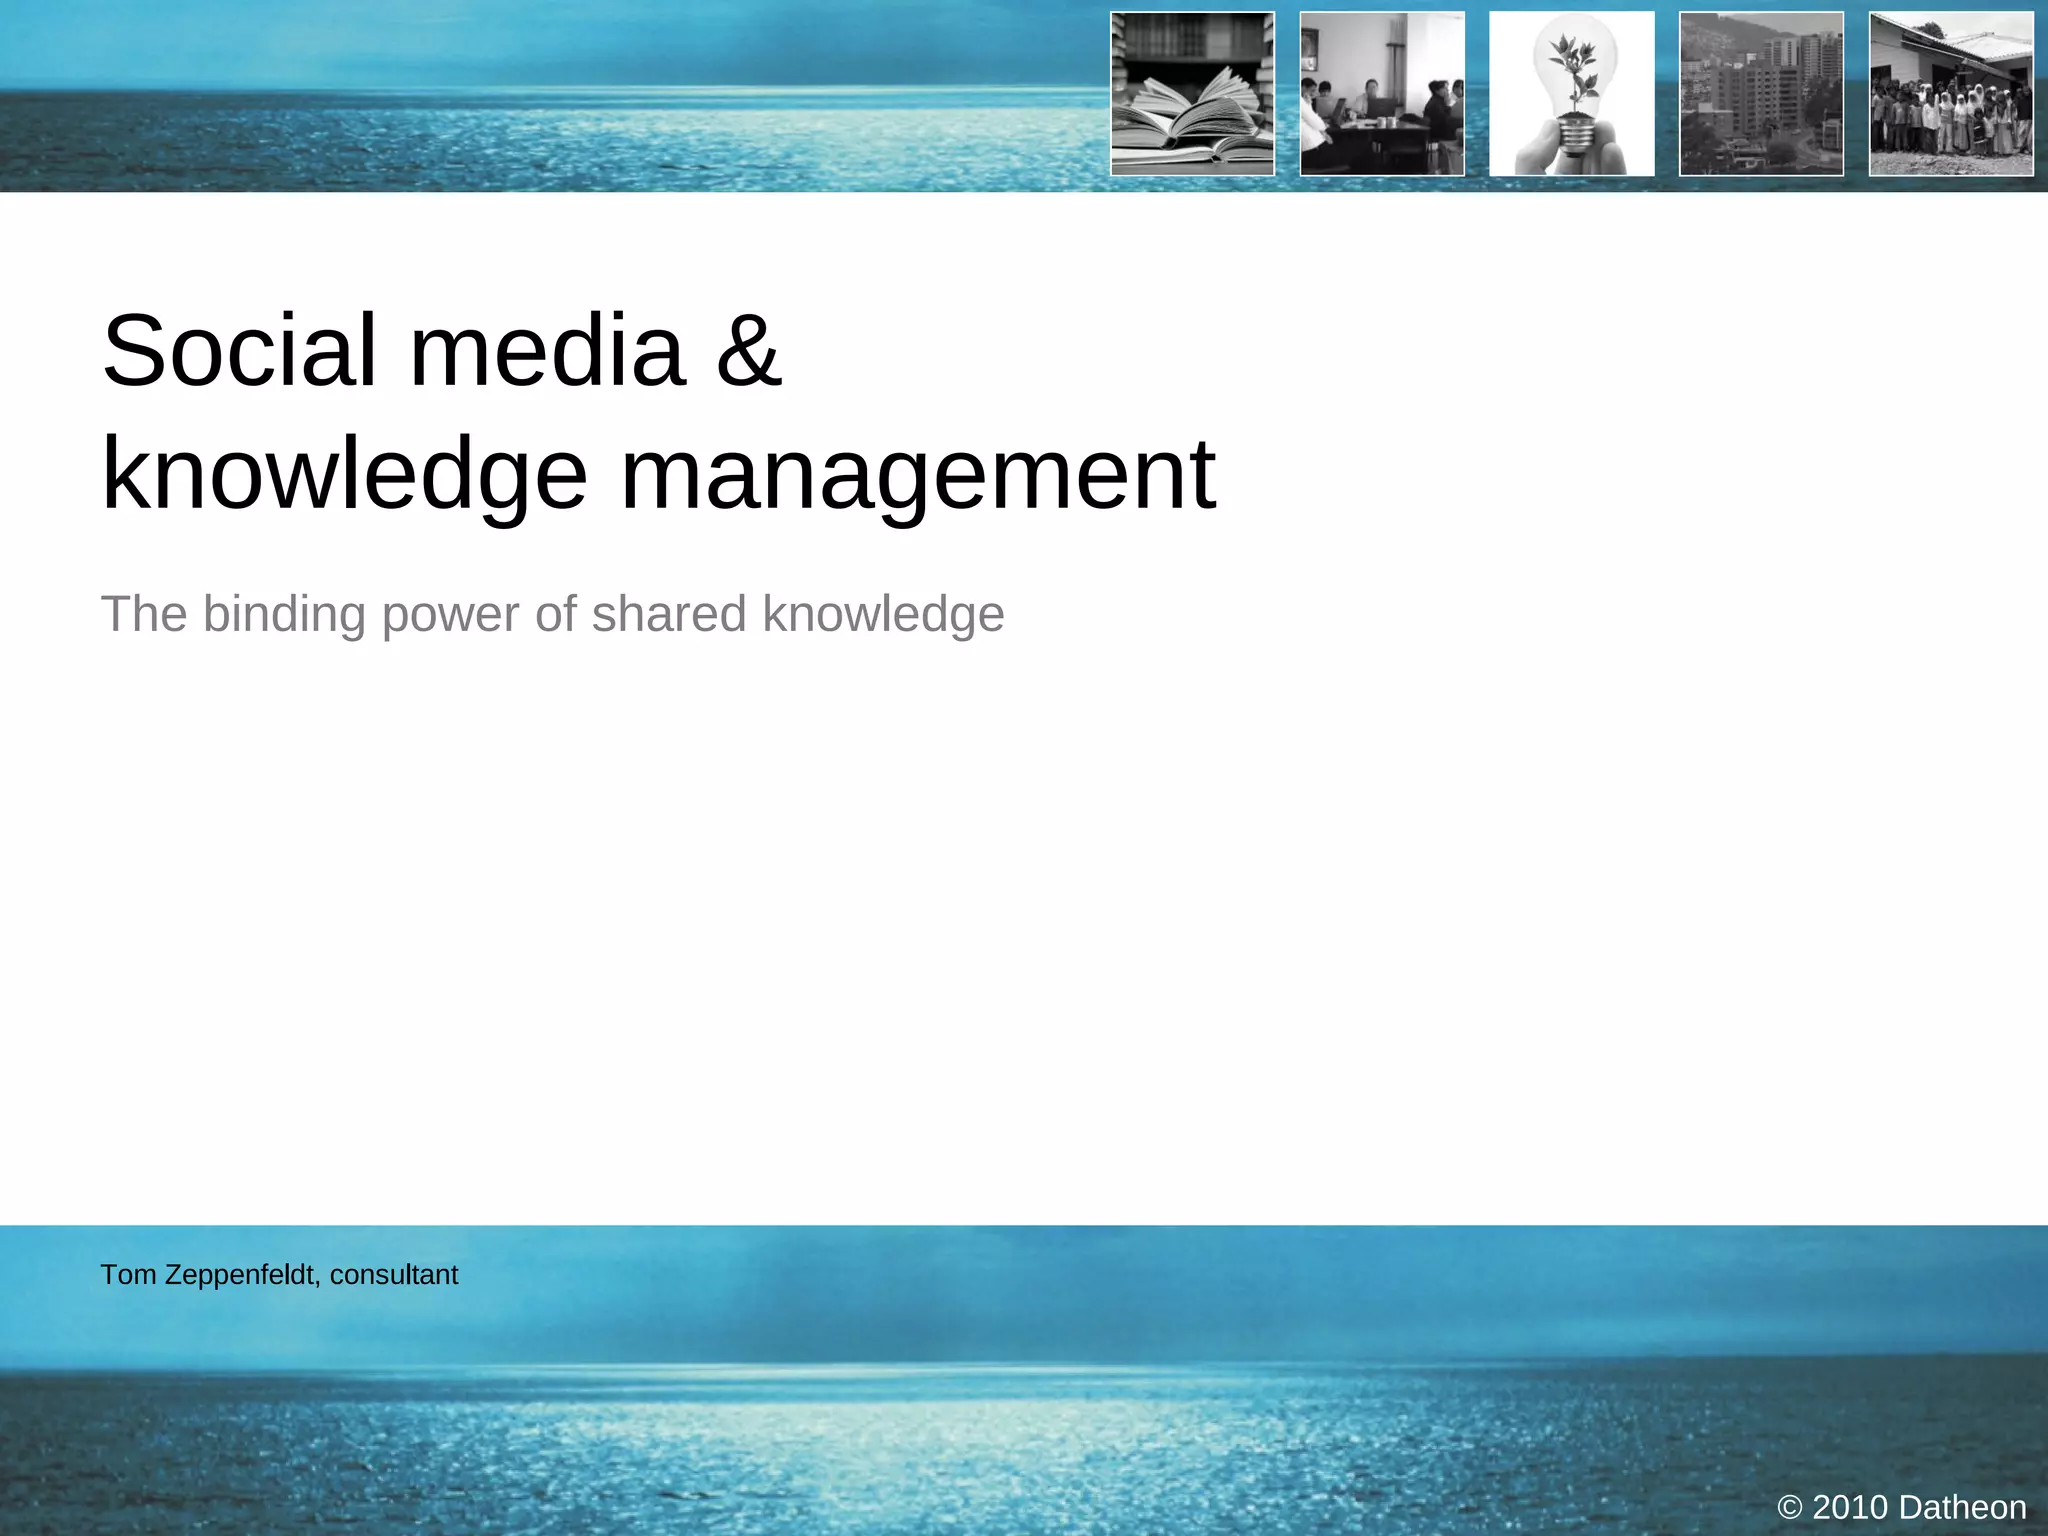Image resolution: width=2048 pixels, height=1536 pixels.
Task: Click the word 'Social' in title
Action: point(239,350)
